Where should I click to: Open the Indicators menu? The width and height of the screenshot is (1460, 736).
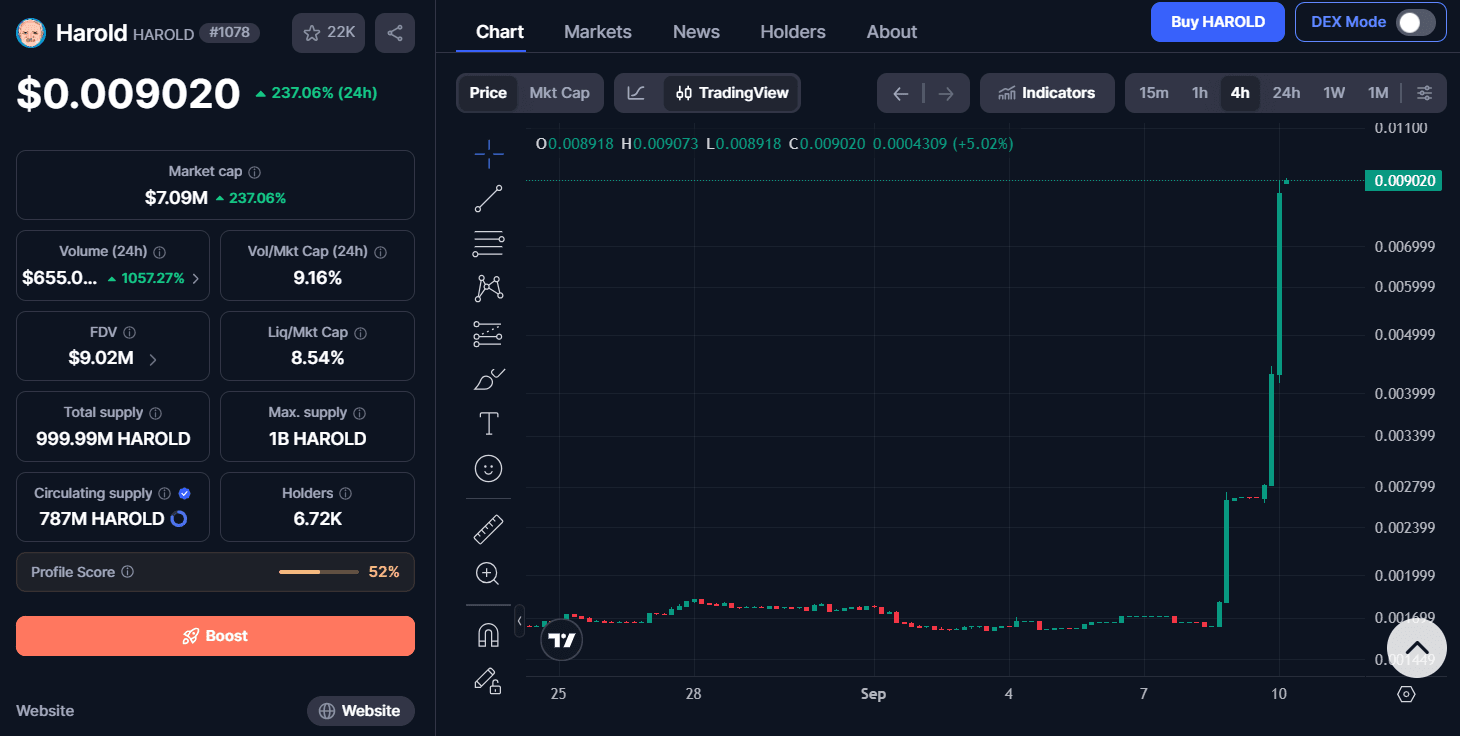click(x=1047, y=93)
